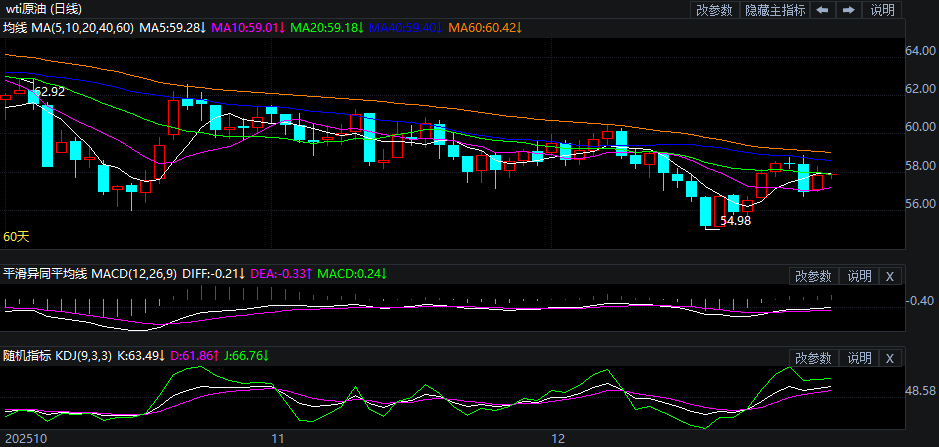Click the 60天 period label
Viewport: 939px width, 447px height.
(16, 237)
